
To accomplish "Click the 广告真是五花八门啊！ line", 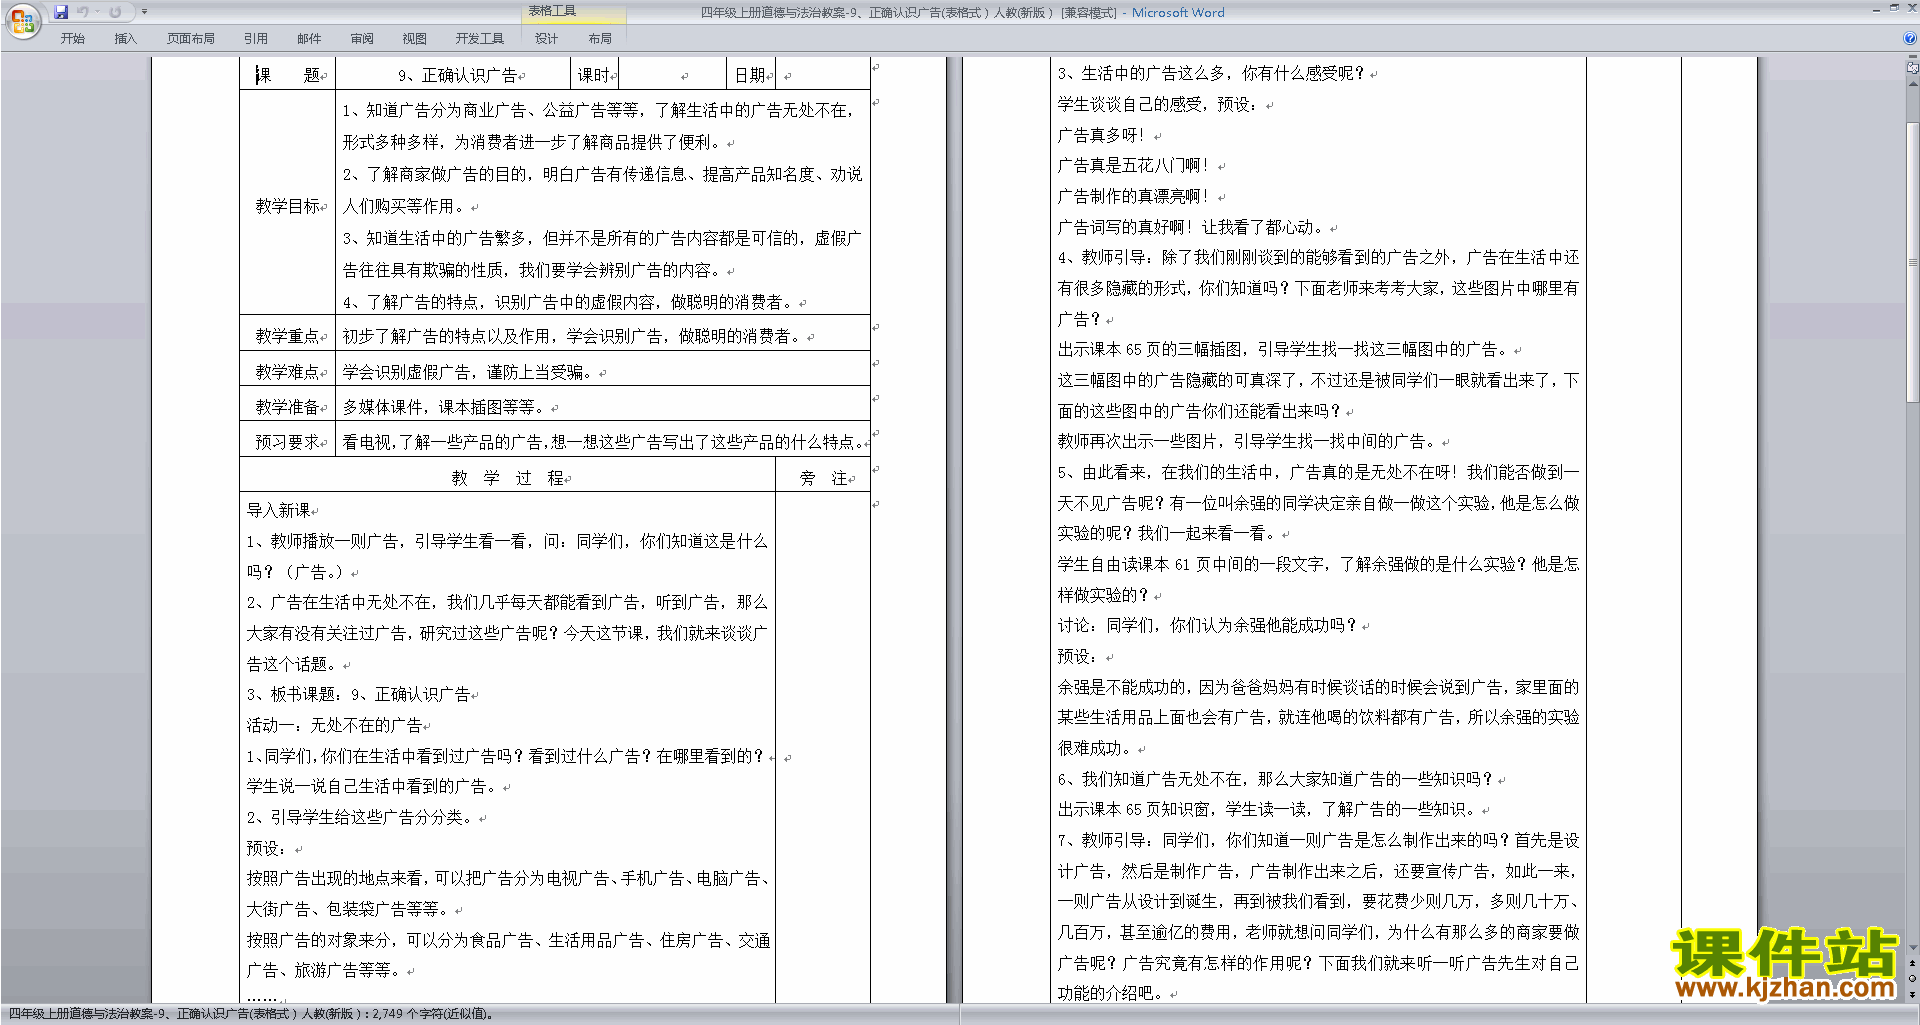I will click(1134, 165).
